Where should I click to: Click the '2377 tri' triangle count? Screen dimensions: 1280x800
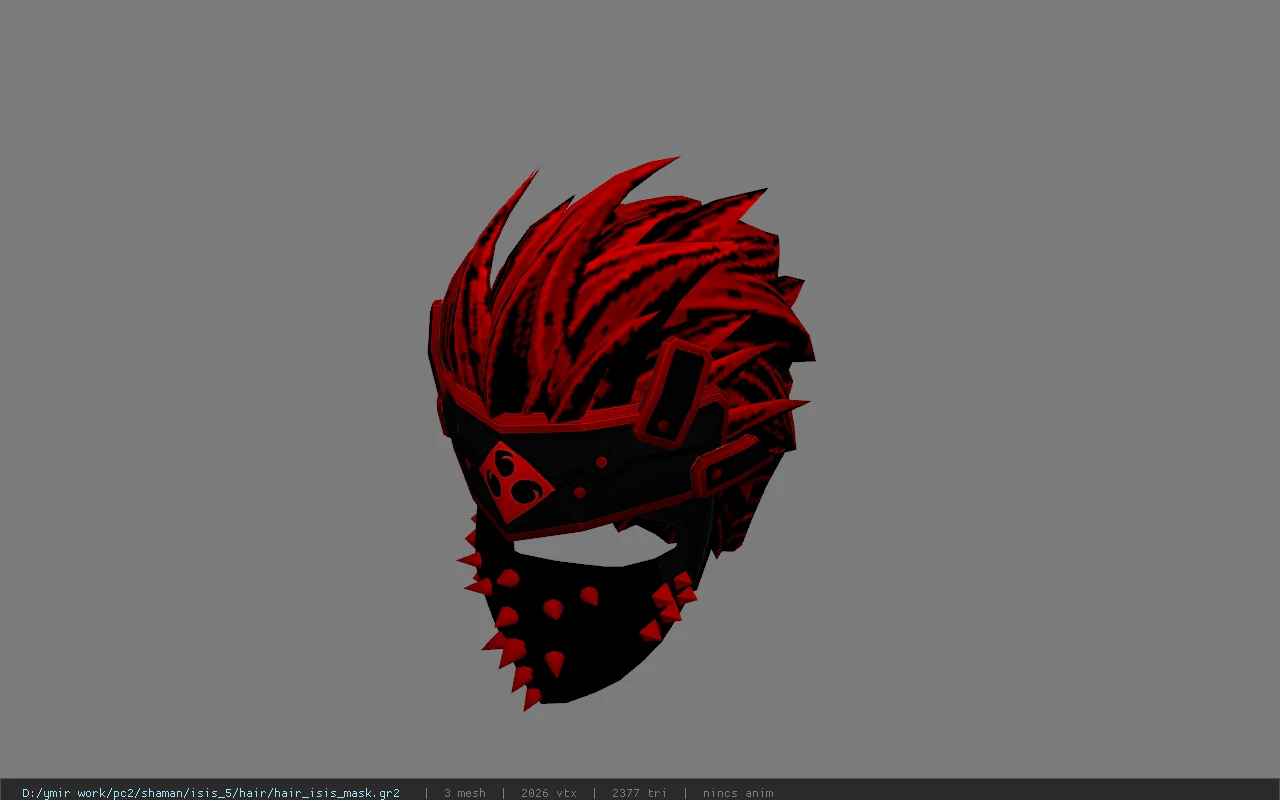pyautogui.click(x=640, y=793)
